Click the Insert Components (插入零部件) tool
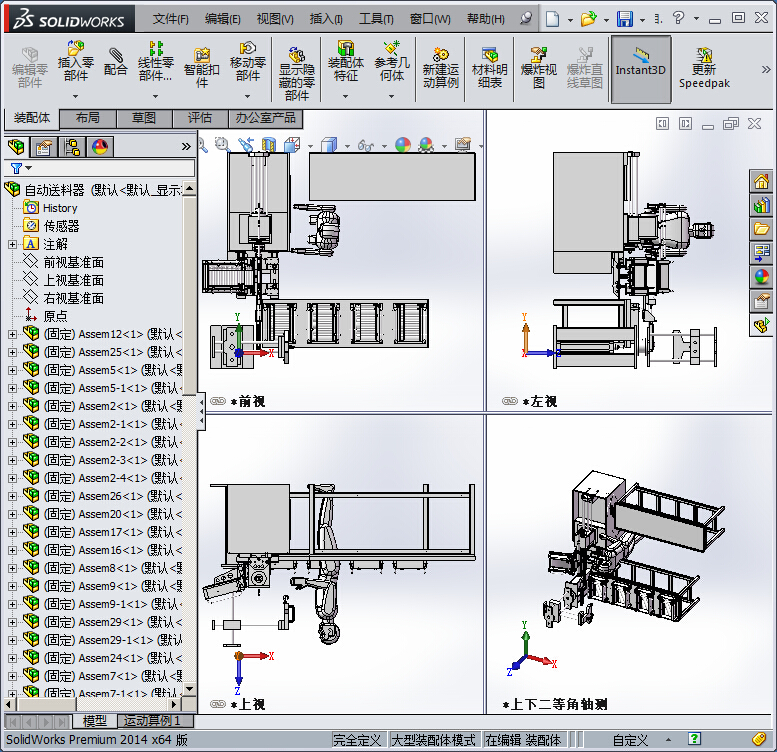 coord(75,62)
